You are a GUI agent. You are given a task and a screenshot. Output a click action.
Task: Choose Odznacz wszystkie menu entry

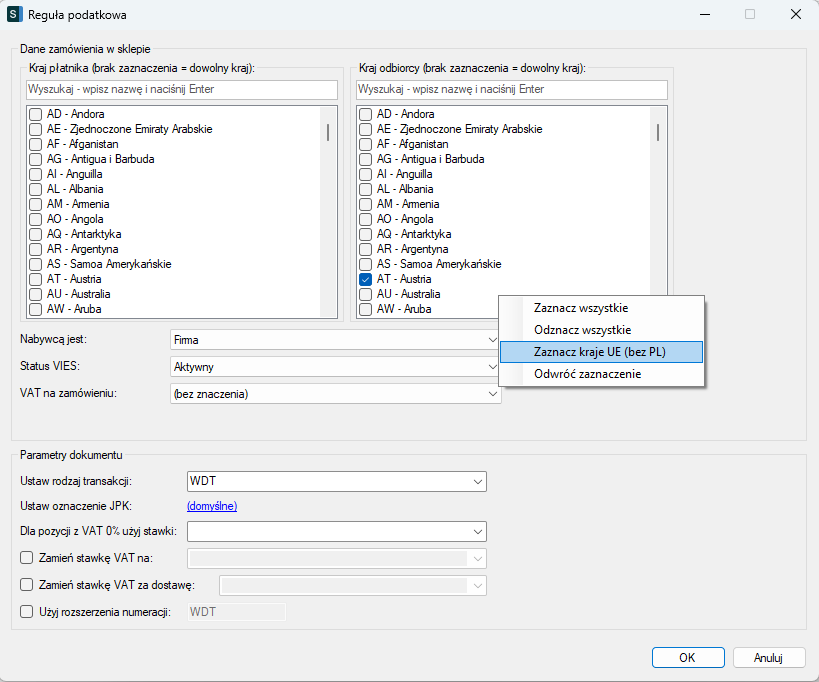click(x=582, y=330)
